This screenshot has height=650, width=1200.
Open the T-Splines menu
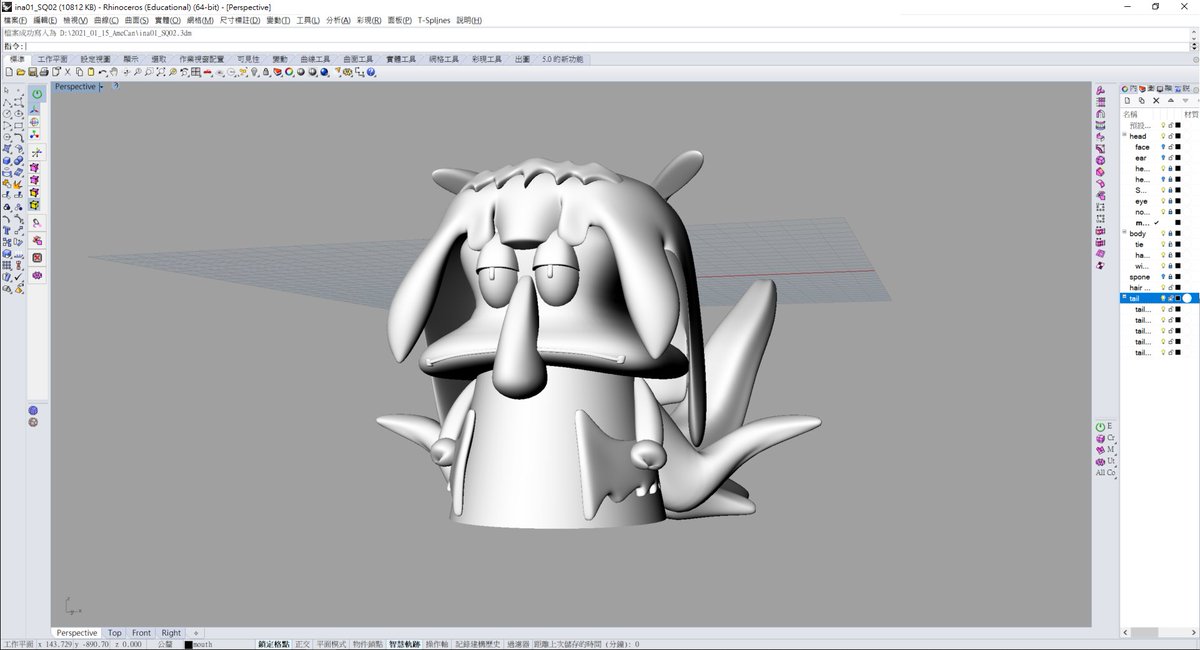click(433, 20)
